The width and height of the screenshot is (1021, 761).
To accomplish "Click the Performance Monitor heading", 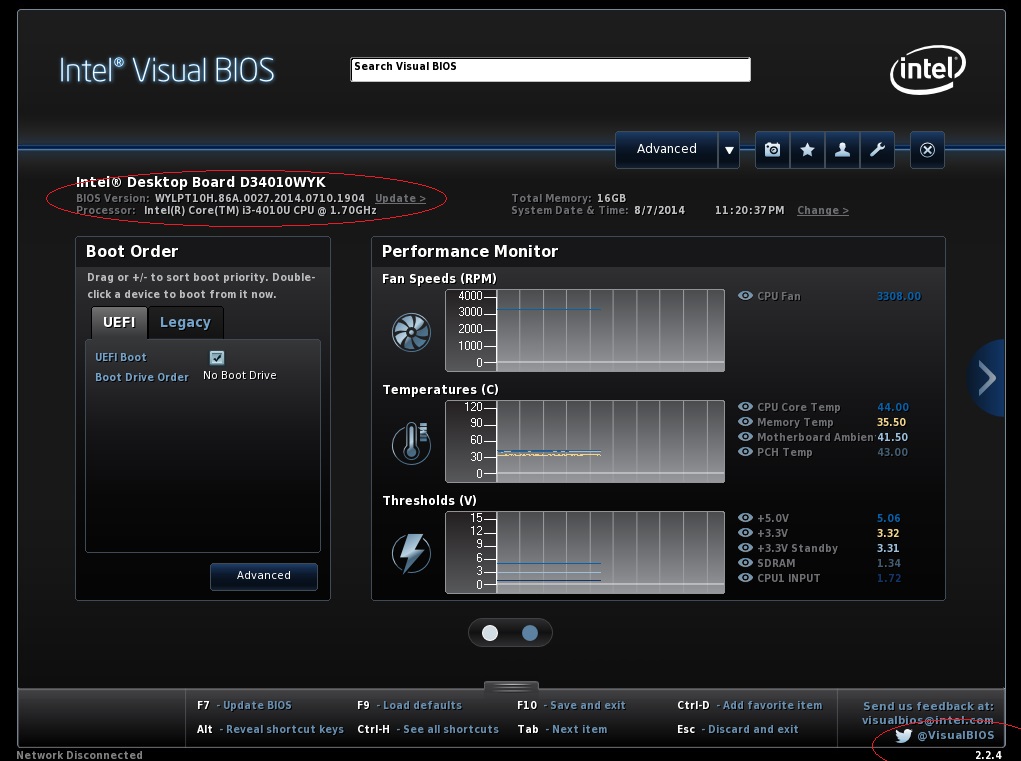I will coord(470,251).
